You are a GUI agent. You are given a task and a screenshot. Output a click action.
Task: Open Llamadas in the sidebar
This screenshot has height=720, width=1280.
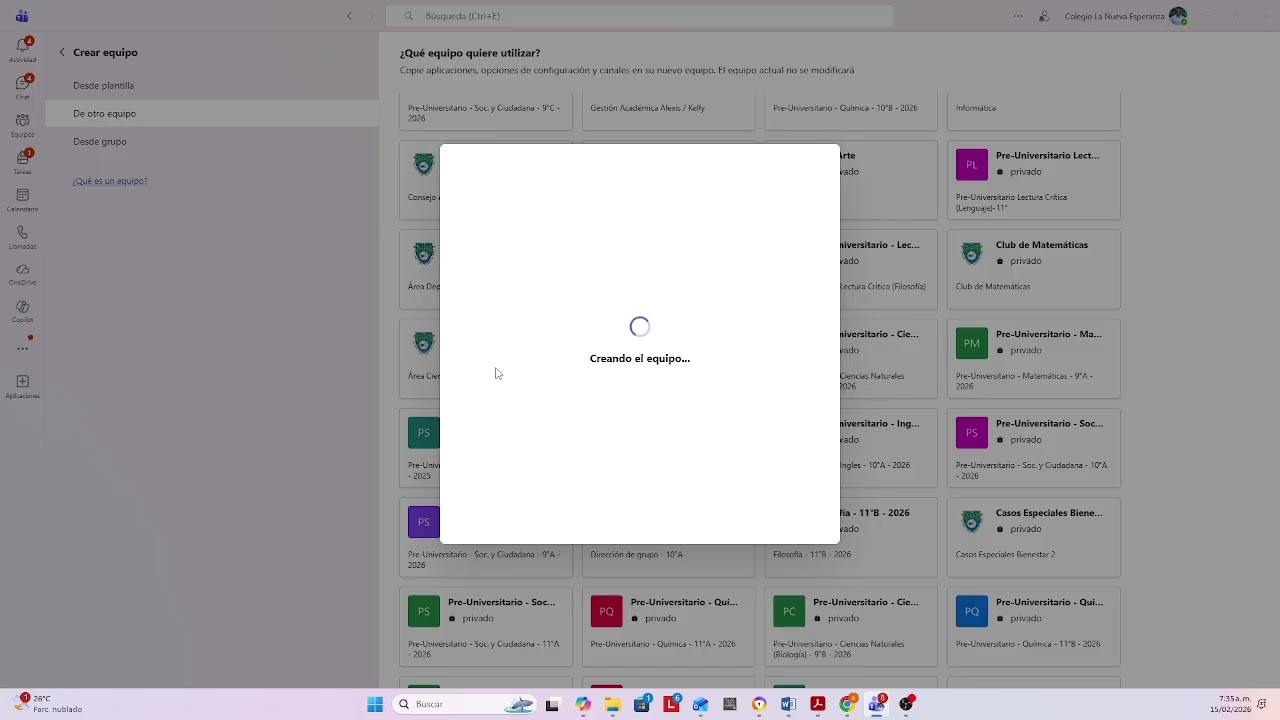[22, 236]
